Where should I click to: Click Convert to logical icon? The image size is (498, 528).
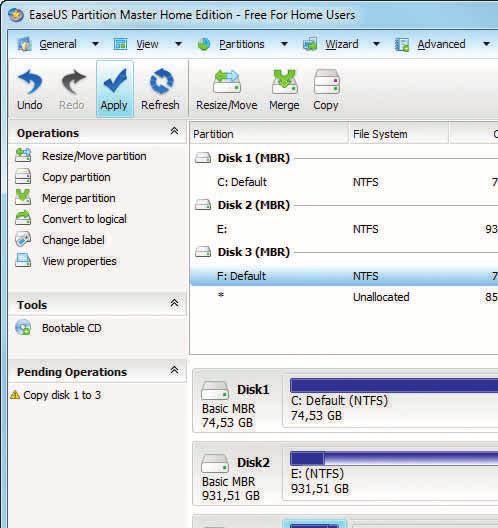(23, 218)
